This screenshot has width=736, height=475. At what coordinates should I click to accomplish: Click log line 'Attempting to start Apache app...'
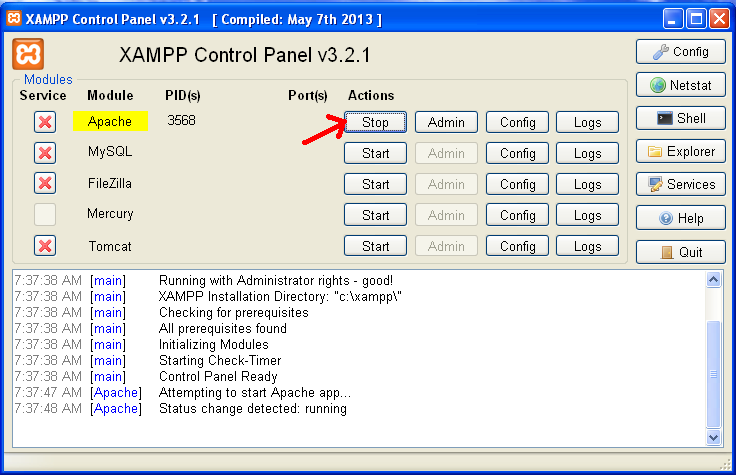pyautogui.click(x=255, y=392)
